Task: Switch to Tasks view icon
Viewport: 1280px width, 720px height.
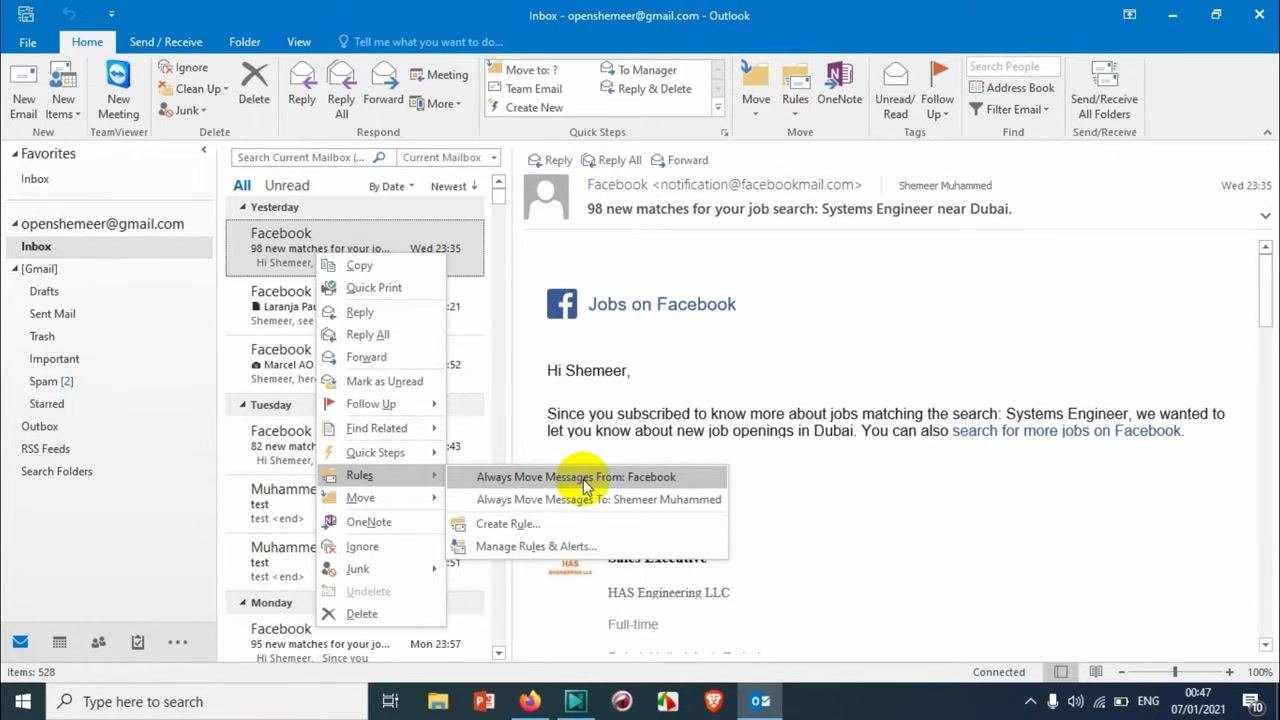Action: (138, 642)
